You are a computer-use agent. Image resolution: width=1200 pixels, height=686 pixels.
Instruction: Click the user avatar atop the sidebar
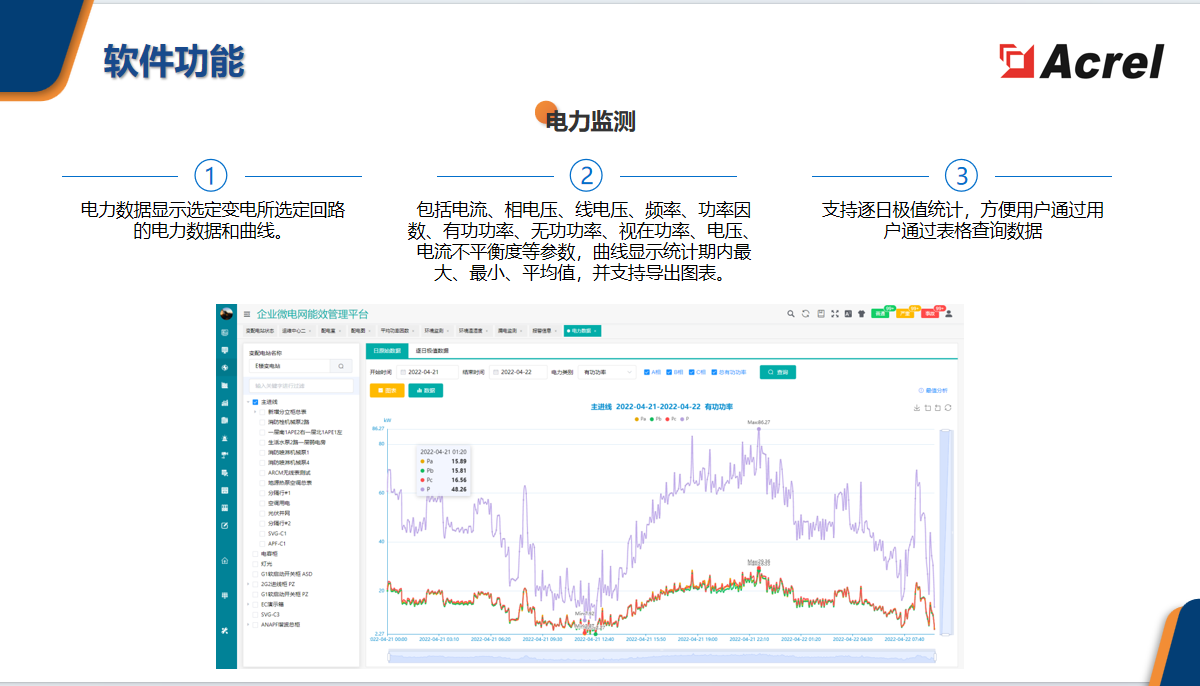(226, 313)
